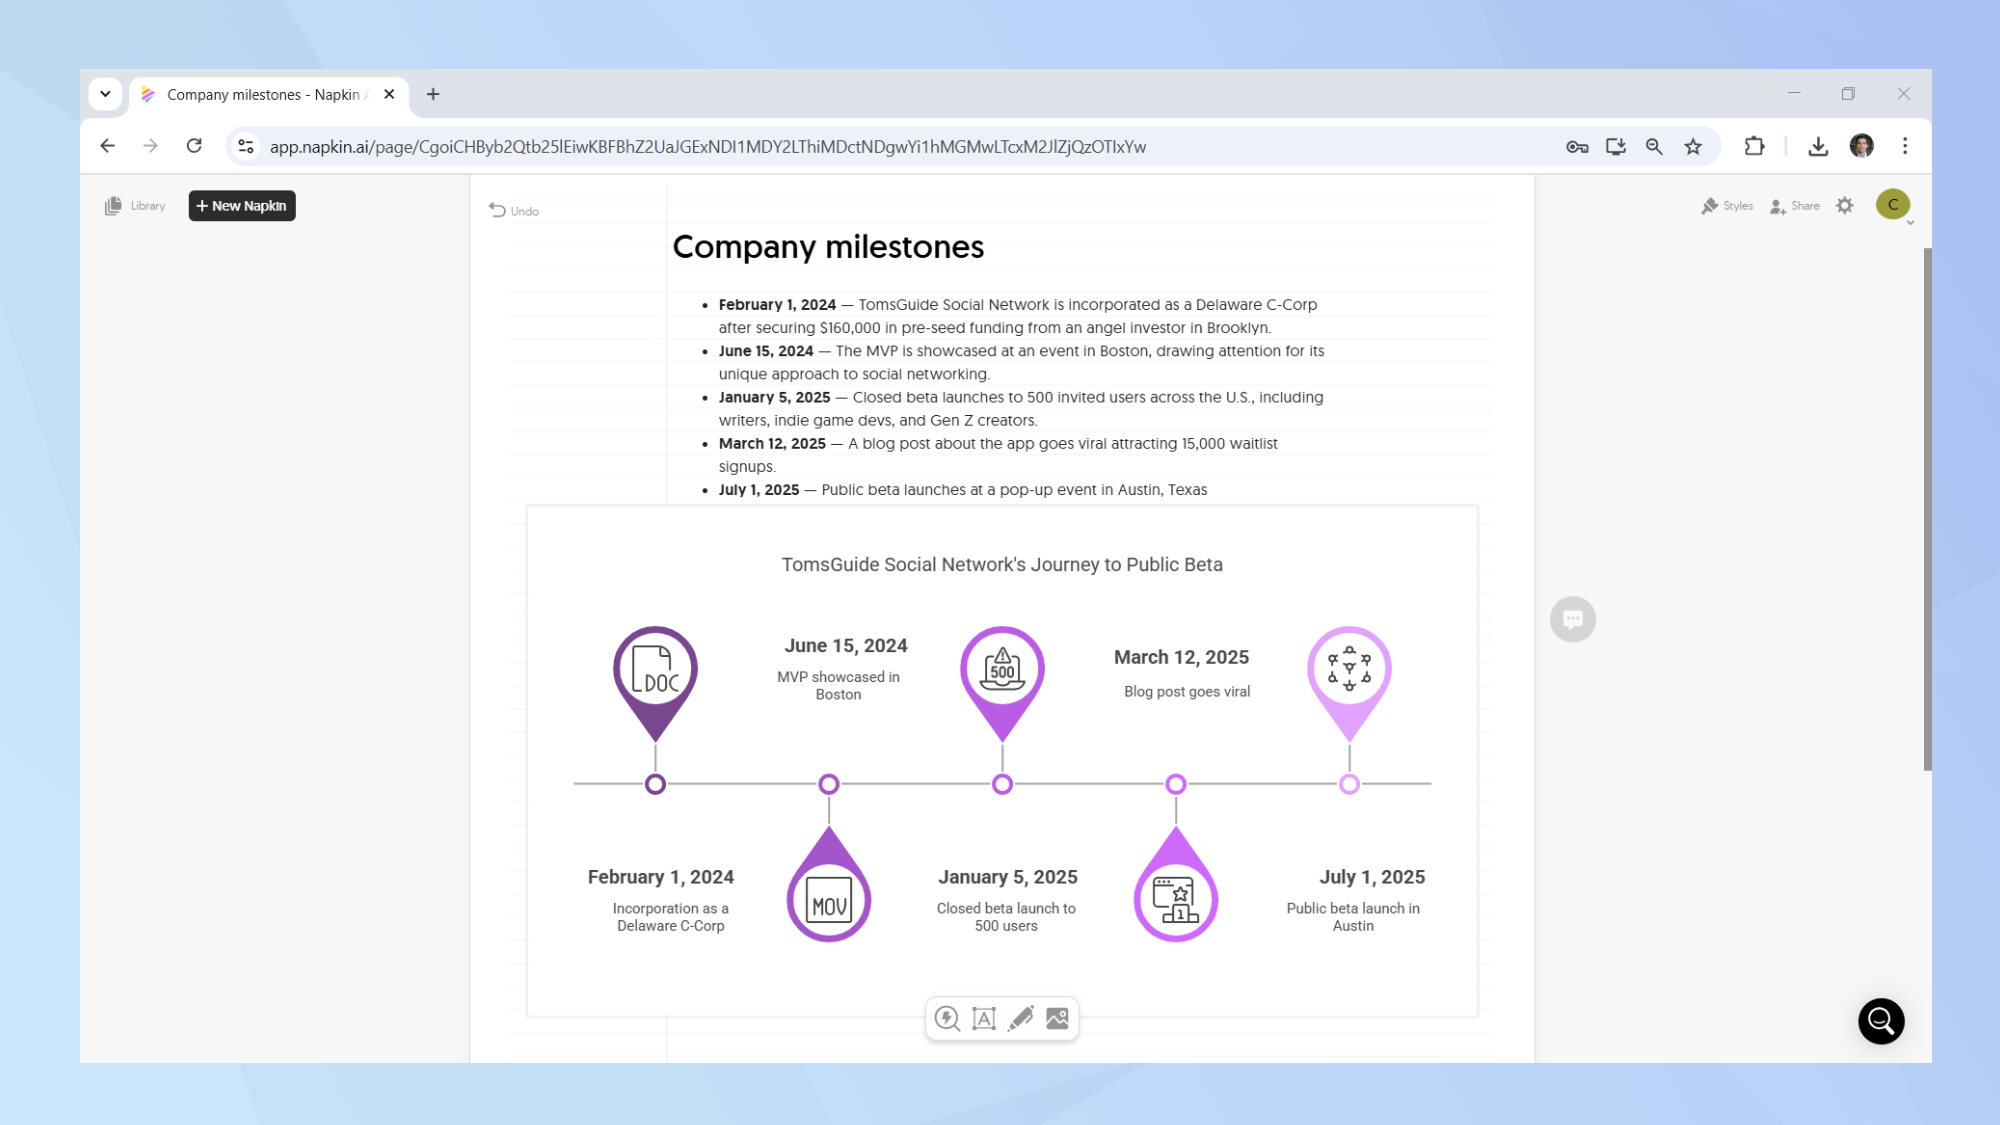Open the comment bubble icon
This screenshot has width=2000, height=1125.
(1572, 619)
